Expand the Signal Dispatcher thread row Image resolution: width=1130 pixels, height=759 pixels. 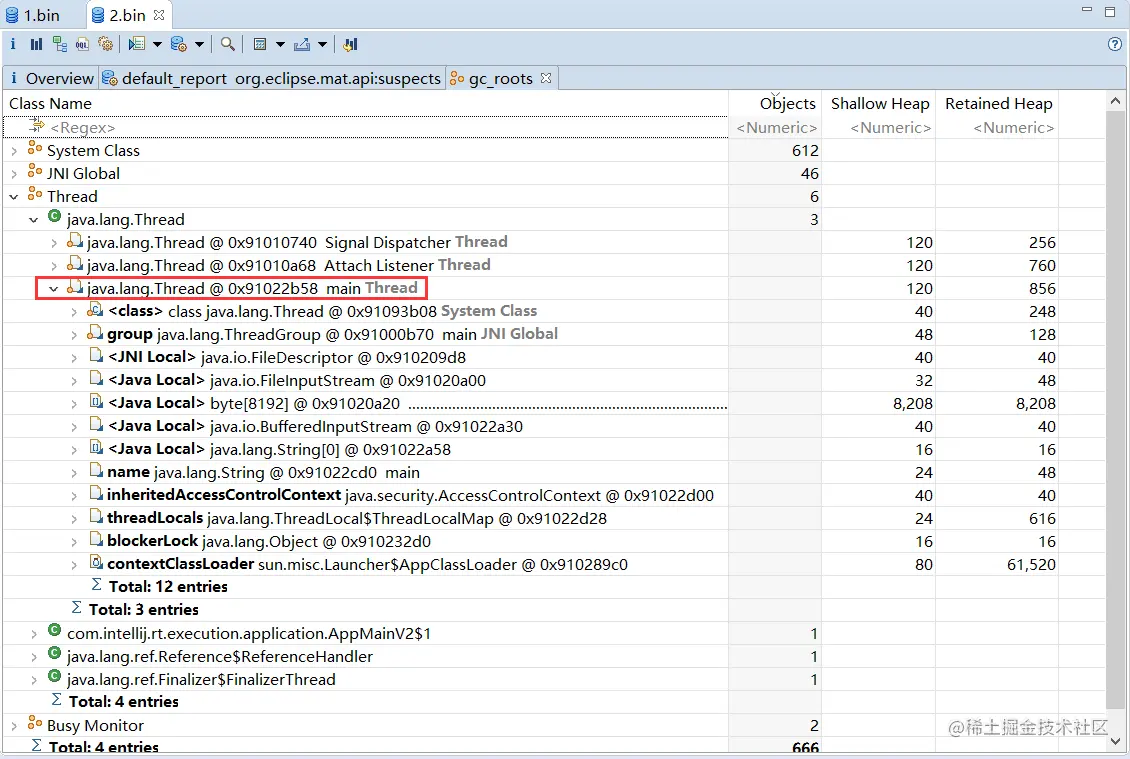tap(53, 244)
